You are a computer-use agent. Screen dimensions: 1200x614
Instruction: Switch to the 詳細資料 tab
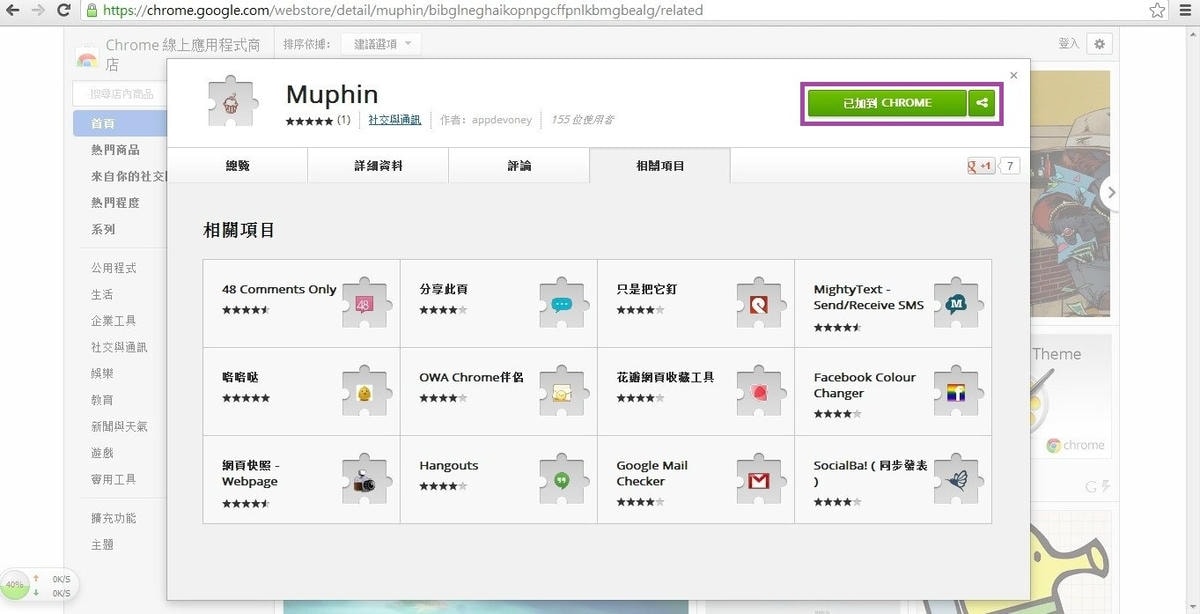[x=378, y=166]
